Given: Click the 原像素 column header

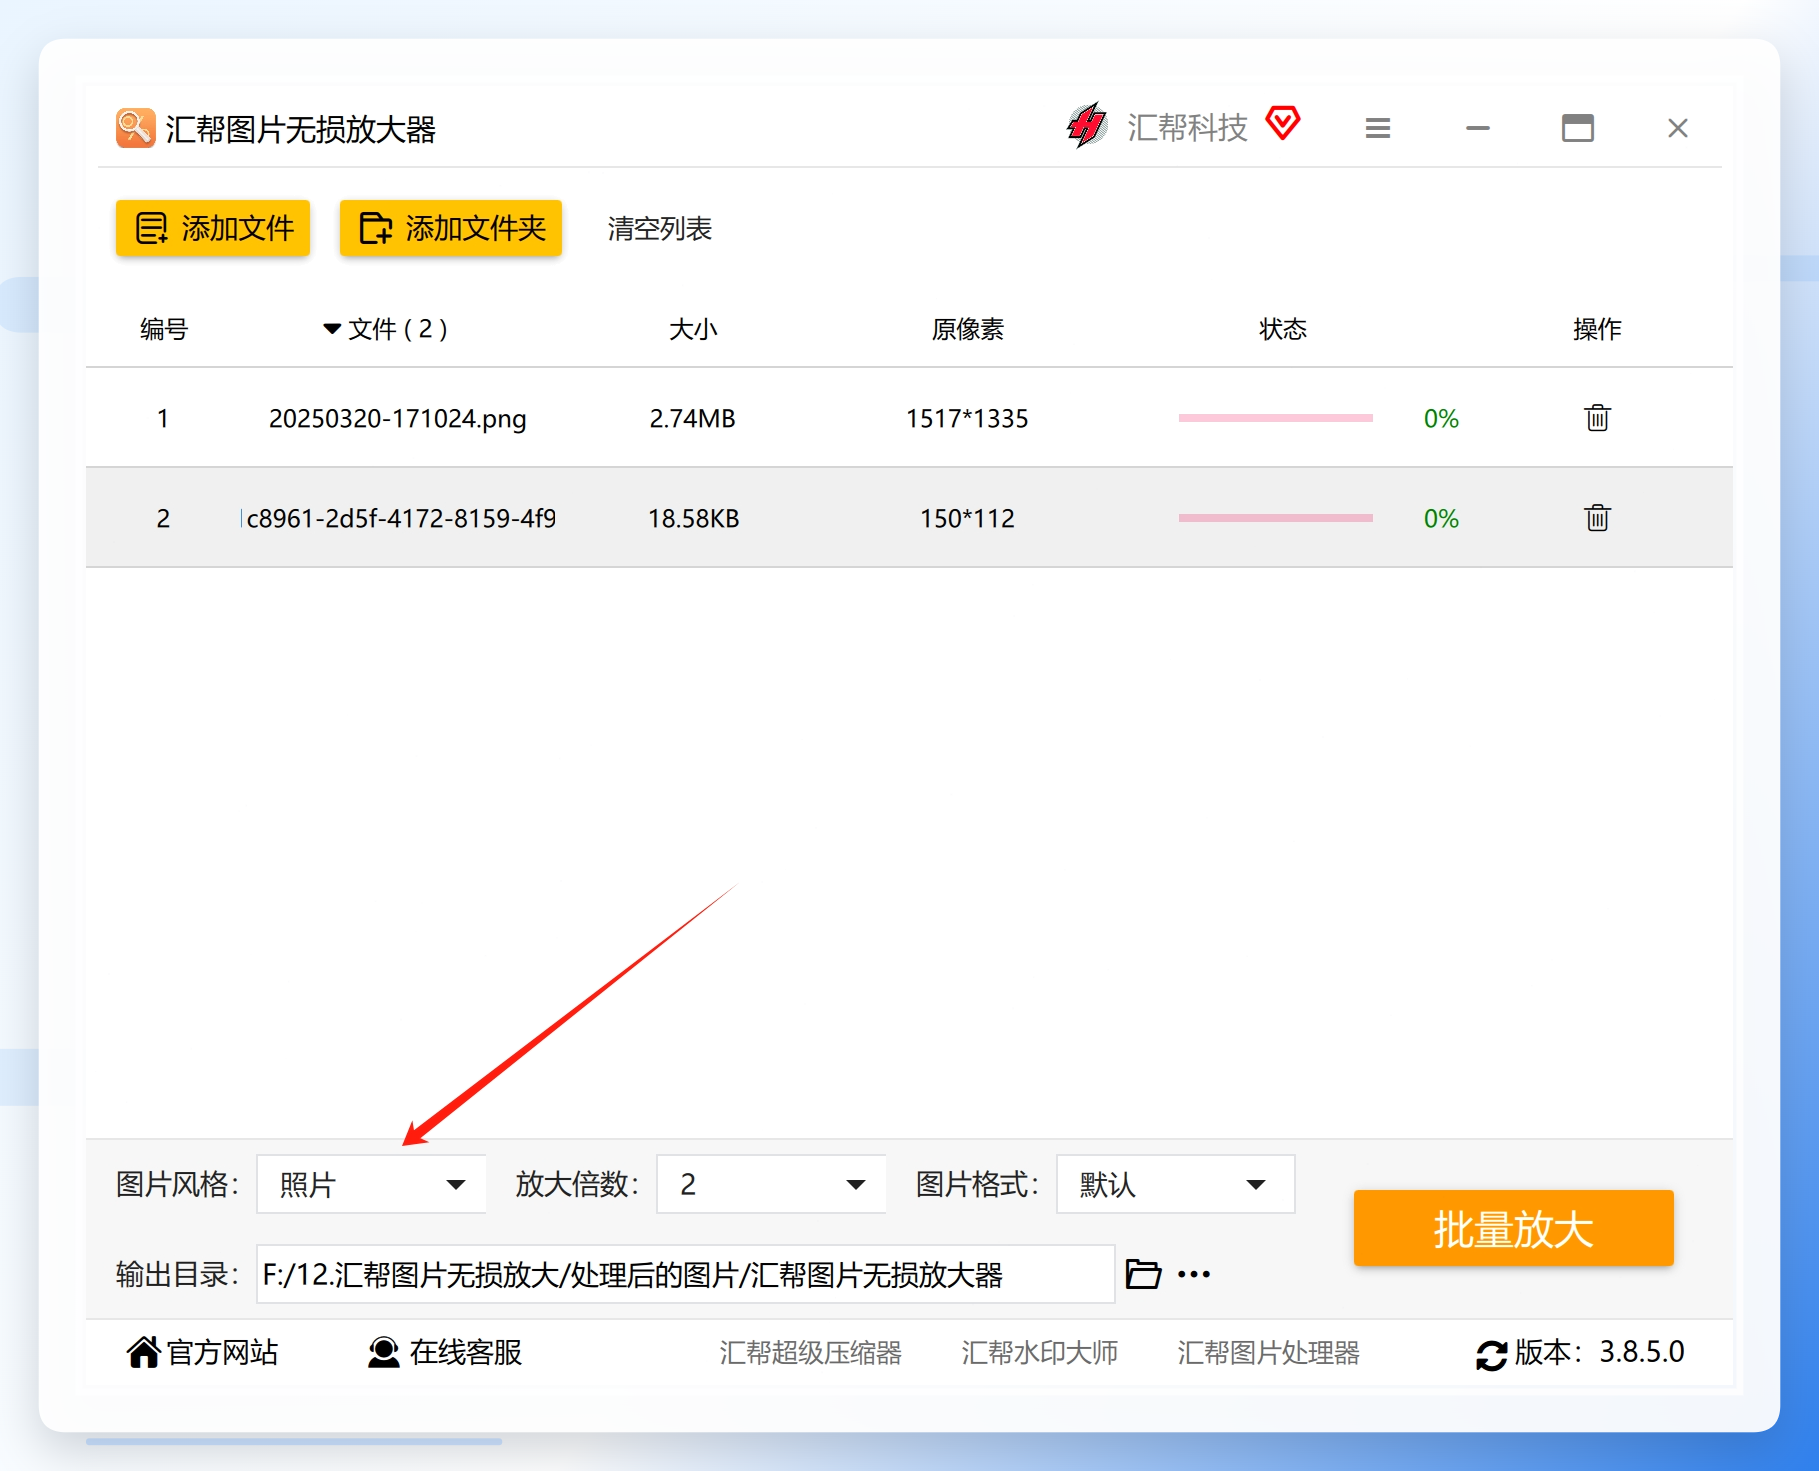Looking at the screenshot, I should point(967,328).
